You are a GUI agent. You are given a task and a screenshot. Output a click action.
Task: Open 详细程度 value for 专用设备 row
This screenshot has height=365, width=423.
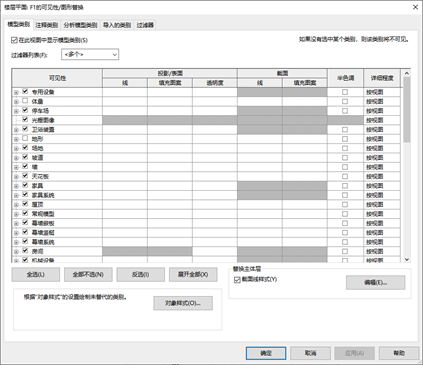point(382,92)
